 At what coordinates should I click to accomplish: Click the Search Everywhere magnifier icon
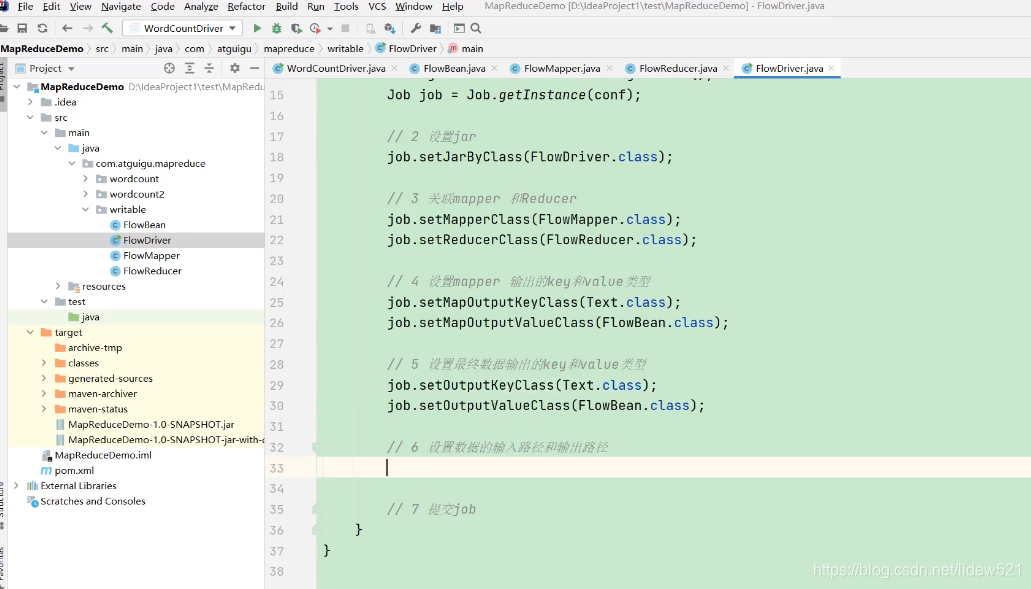[476, 28]
